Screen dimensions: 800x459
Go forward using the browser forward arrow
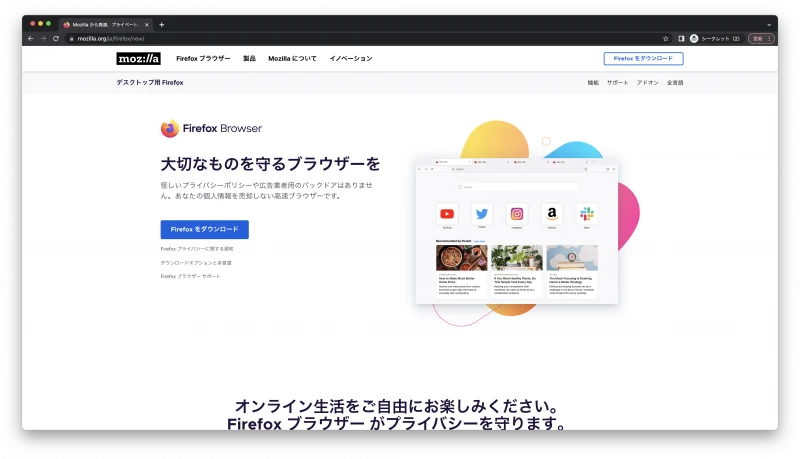point(43,38)
